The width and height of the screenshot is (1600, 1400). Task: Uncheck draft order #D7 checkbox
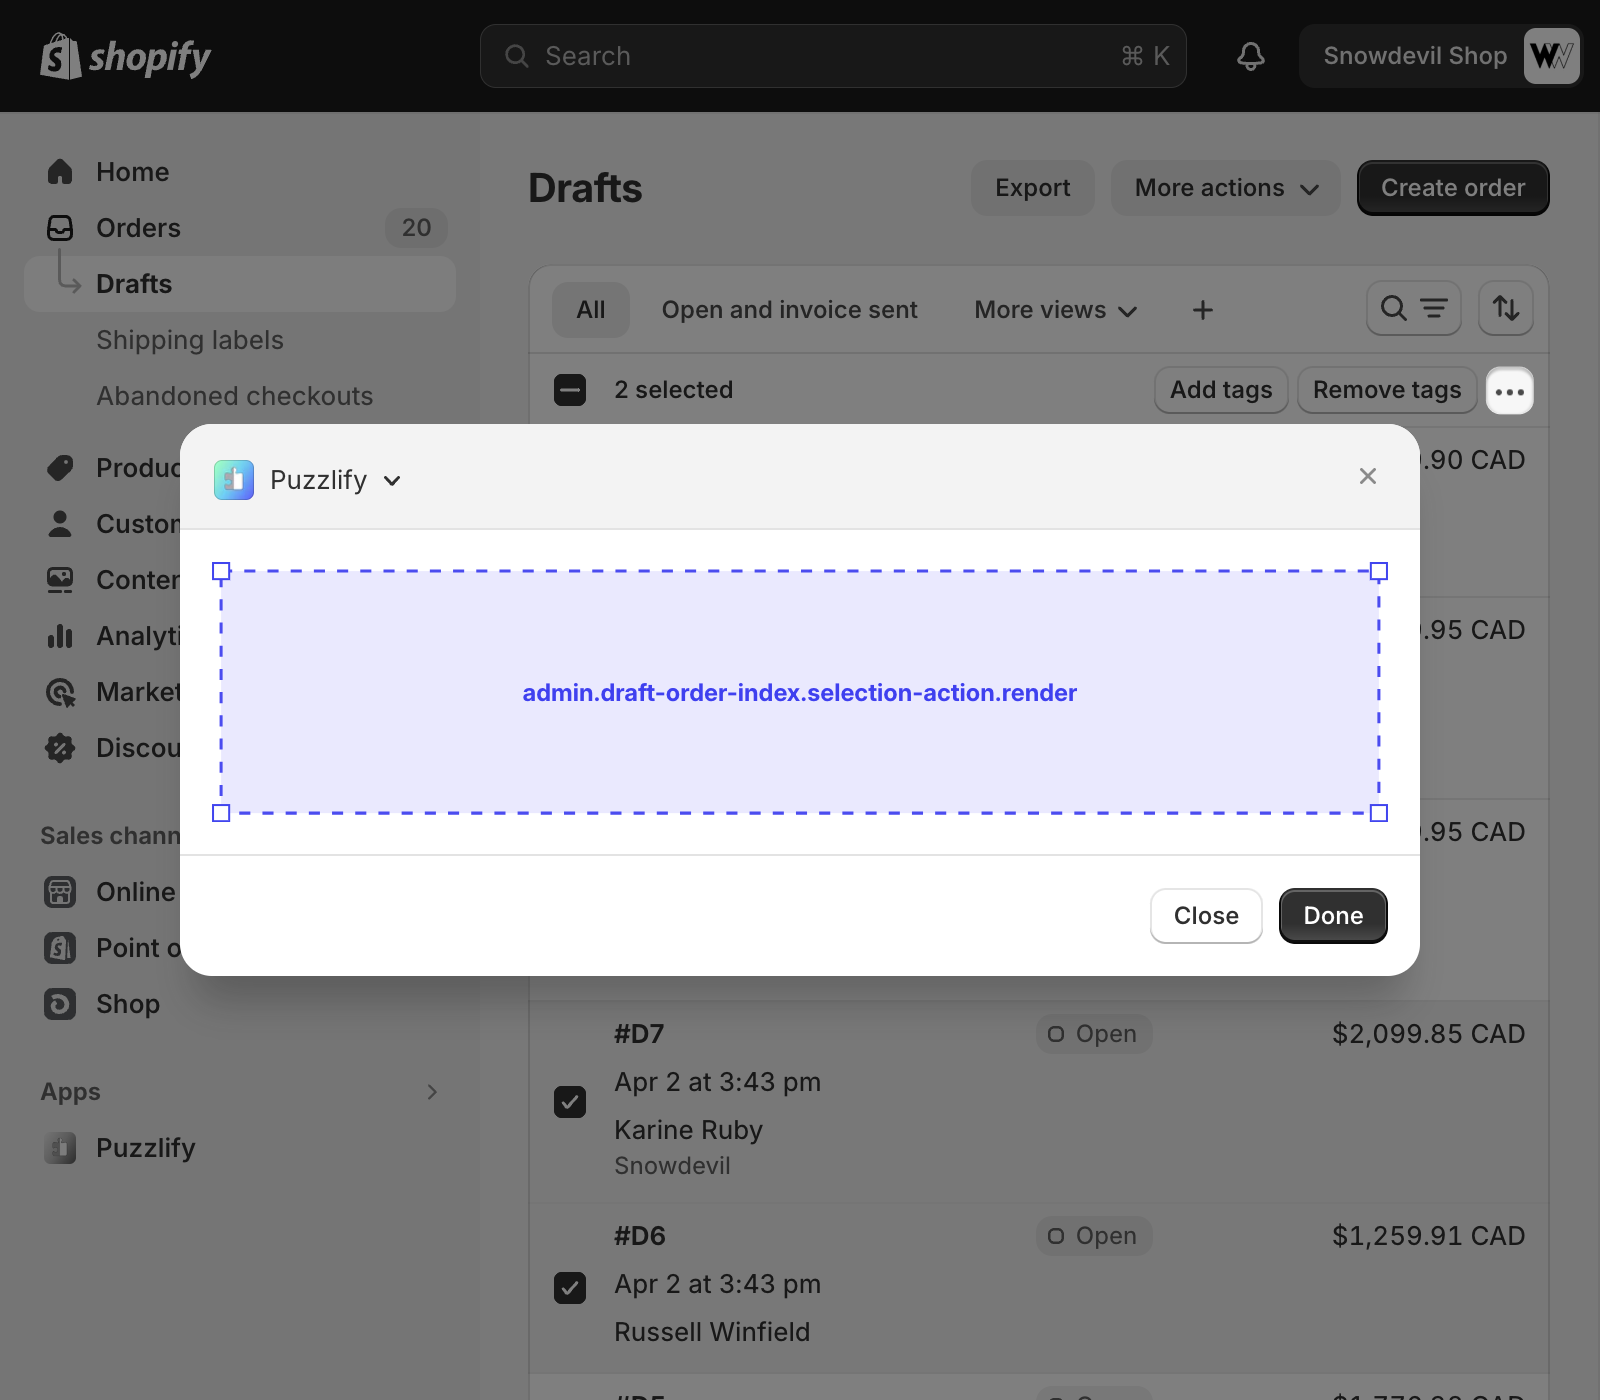(x=570, y=1102)
